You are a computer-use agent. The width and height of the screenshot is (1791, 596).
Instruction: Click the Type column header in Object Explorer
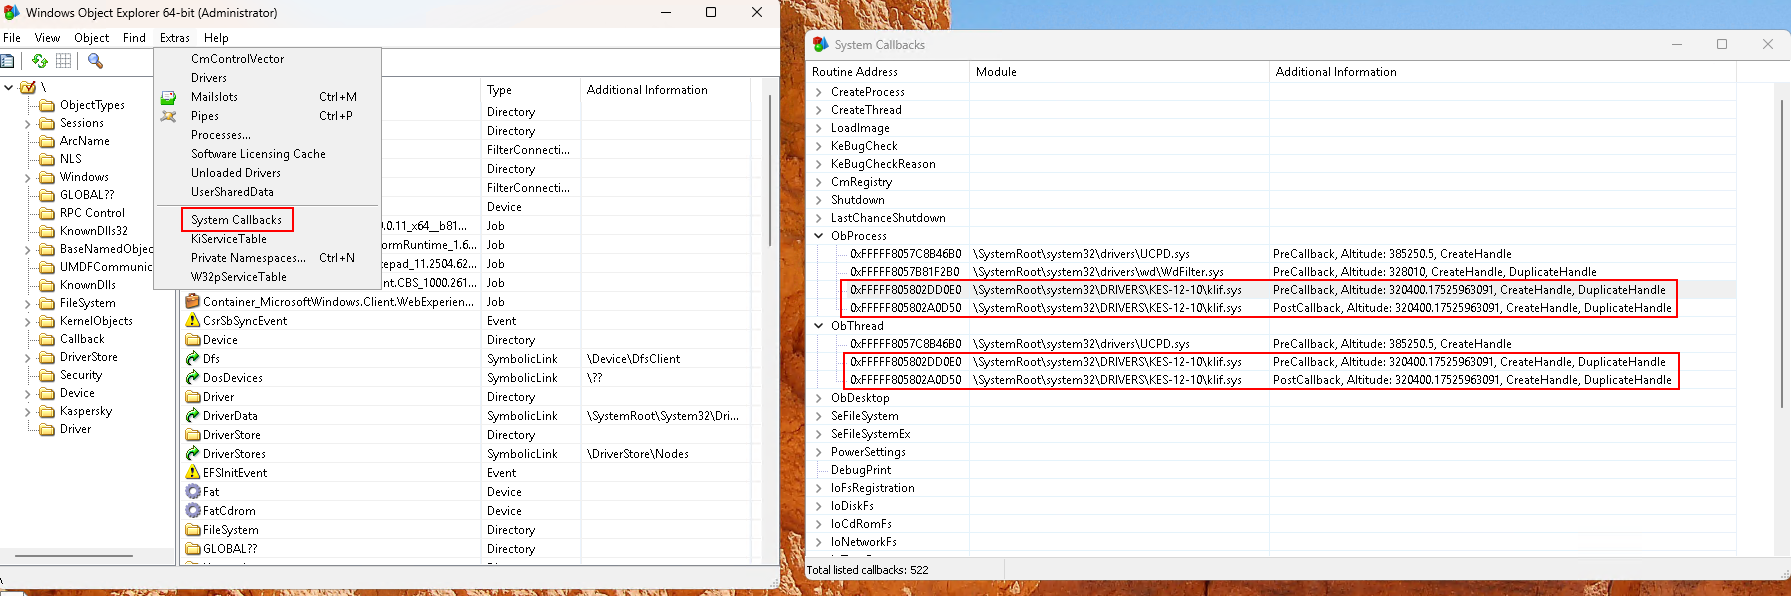point(531,90)
